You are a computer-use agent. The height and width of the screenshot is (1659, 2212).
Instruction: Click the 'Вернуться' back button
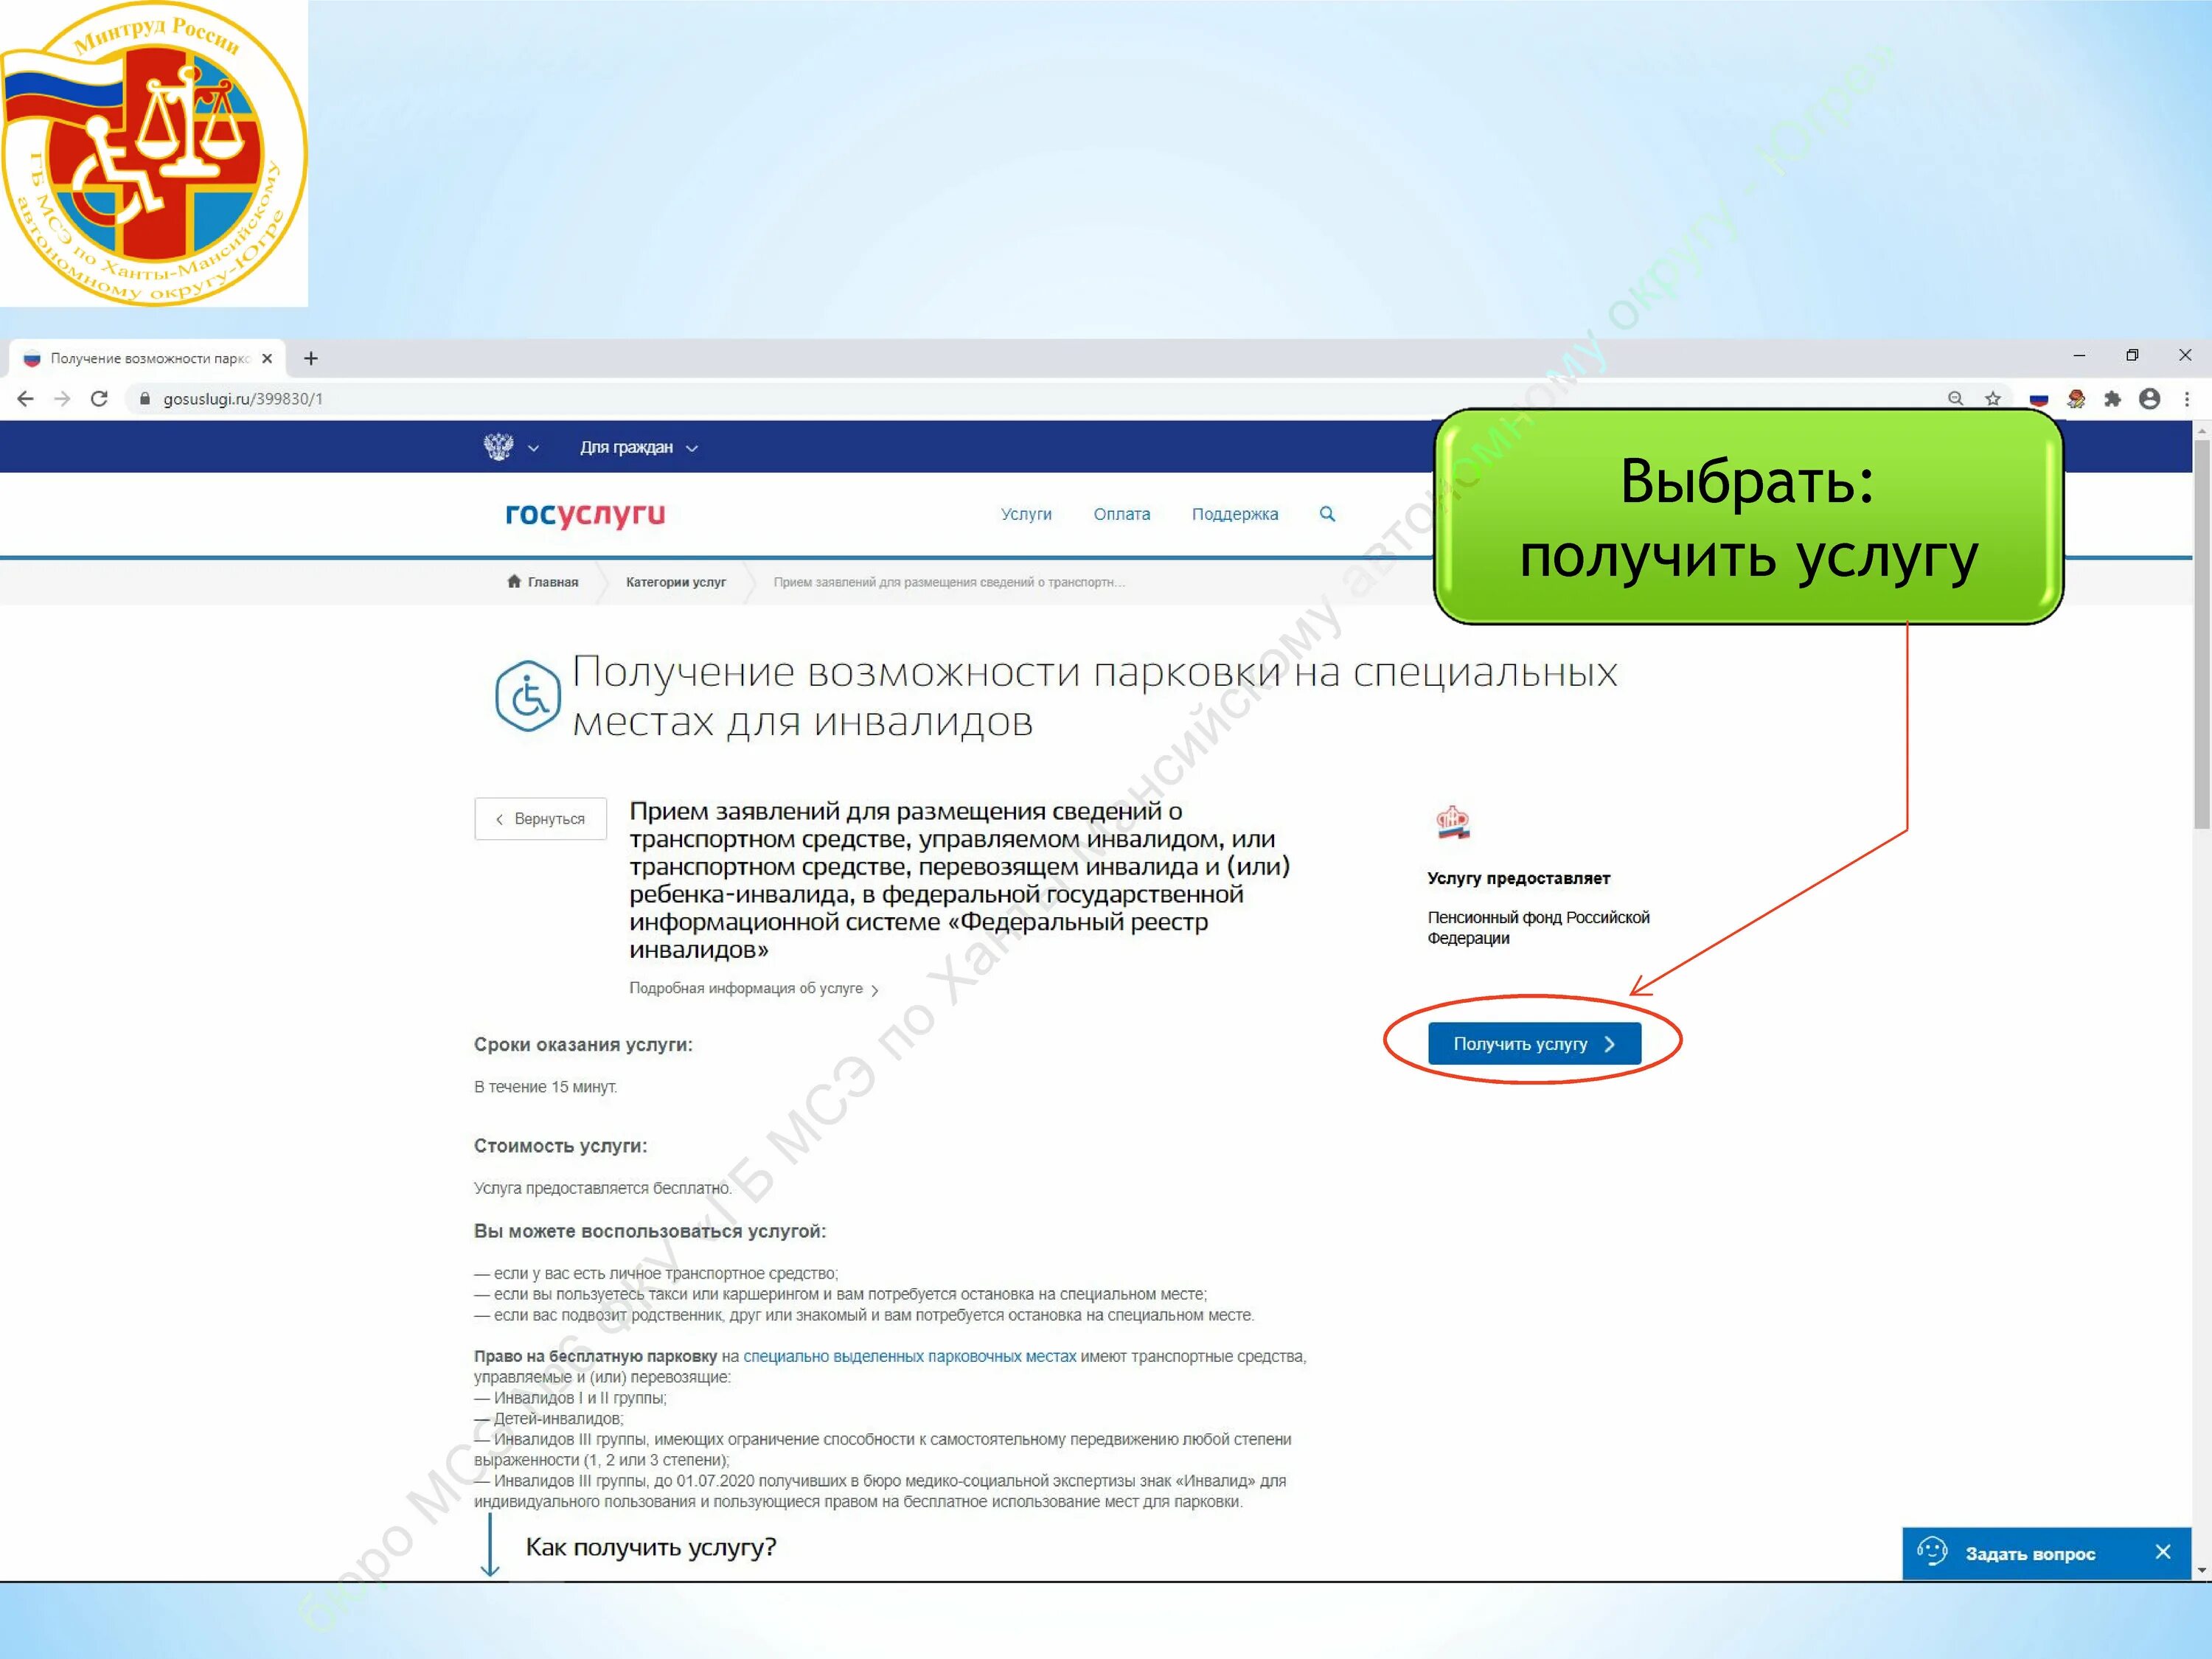540,819
